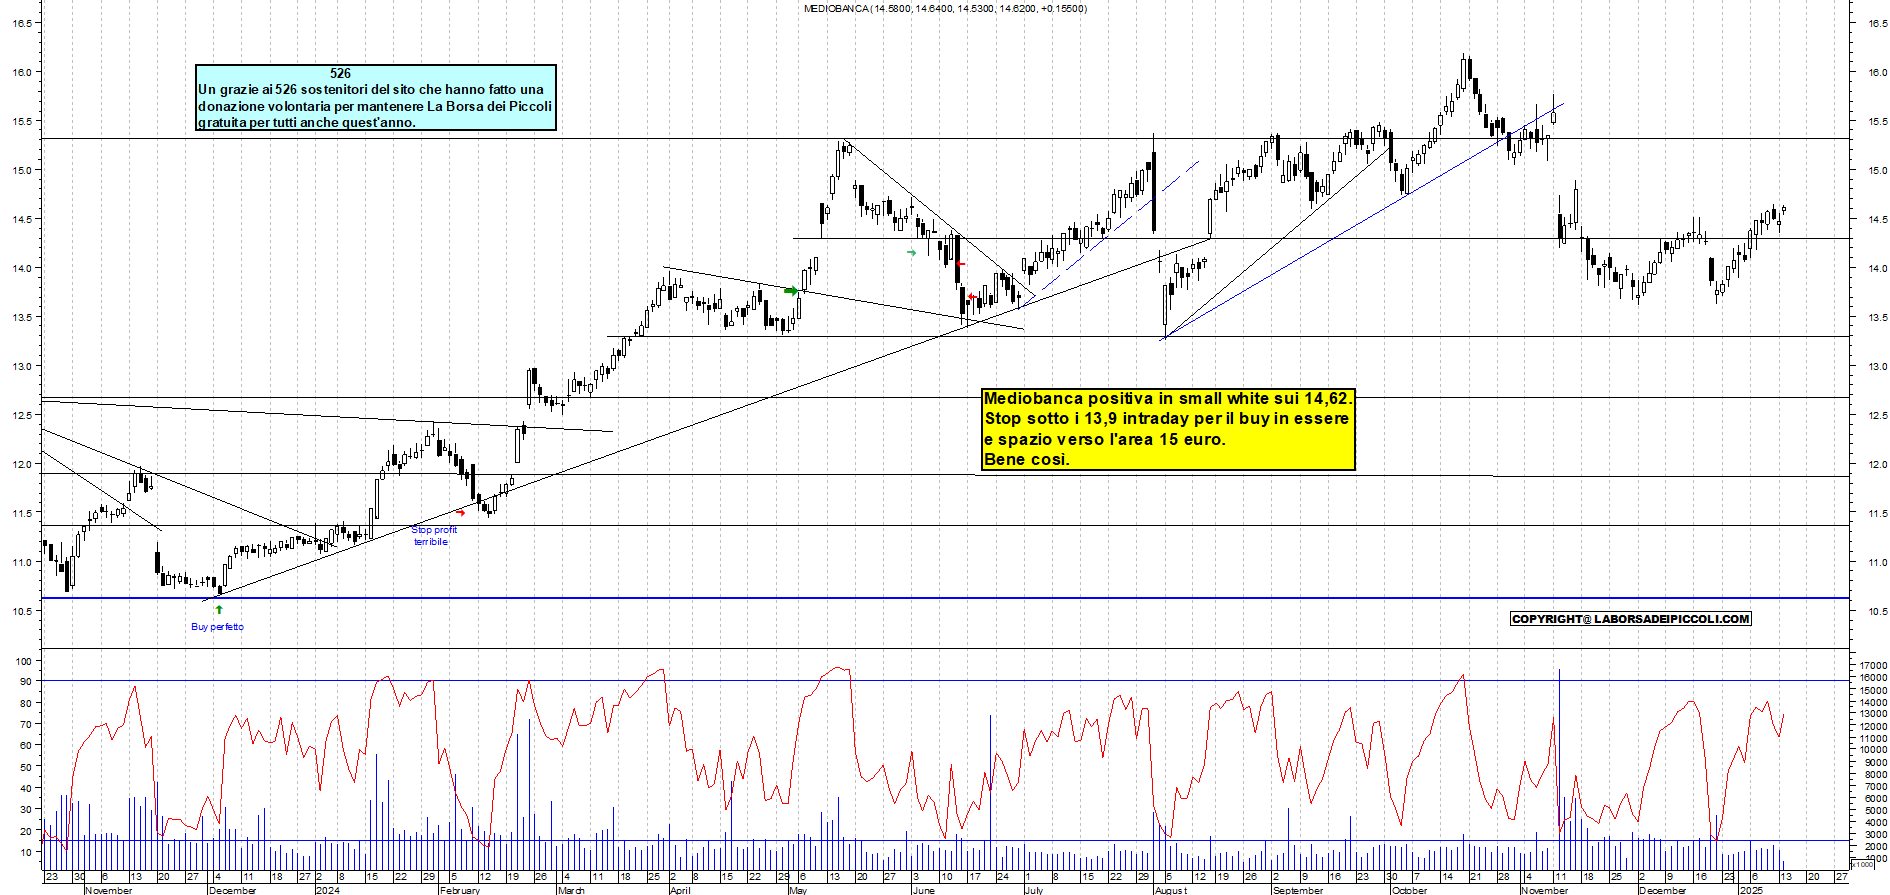1890x895 pixels.
Task: Click 'Un grazie ai 526 sostenitori' line
Action: coord(371,89)
